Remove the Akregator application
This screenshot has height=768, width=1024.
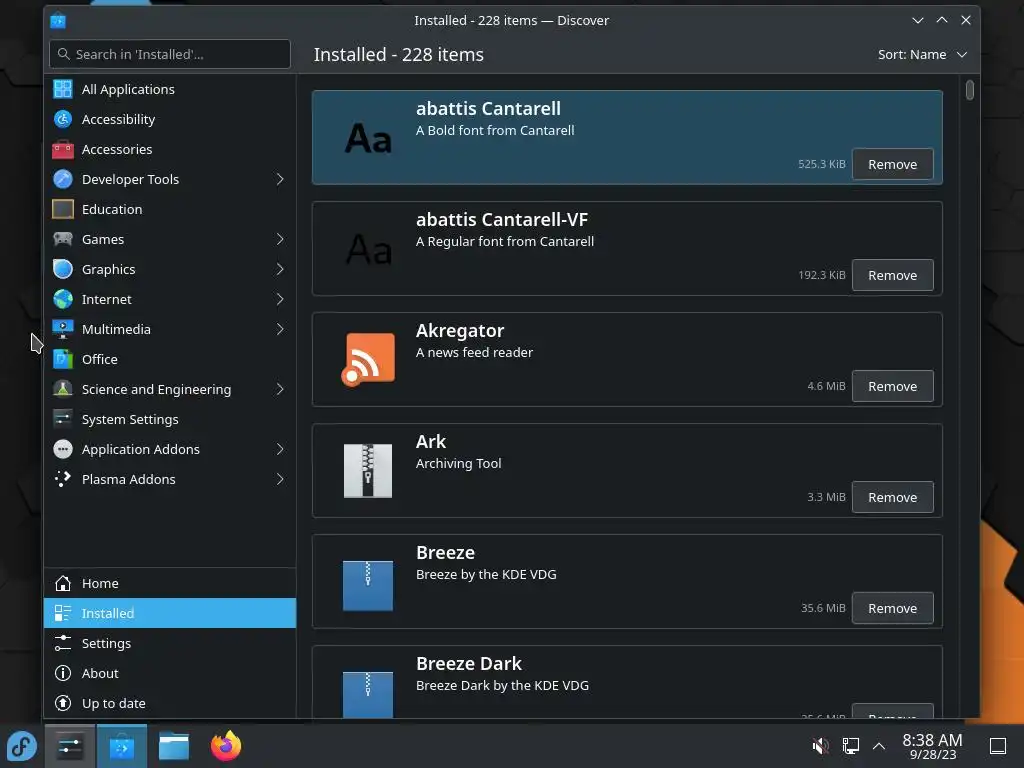(892, 387)
